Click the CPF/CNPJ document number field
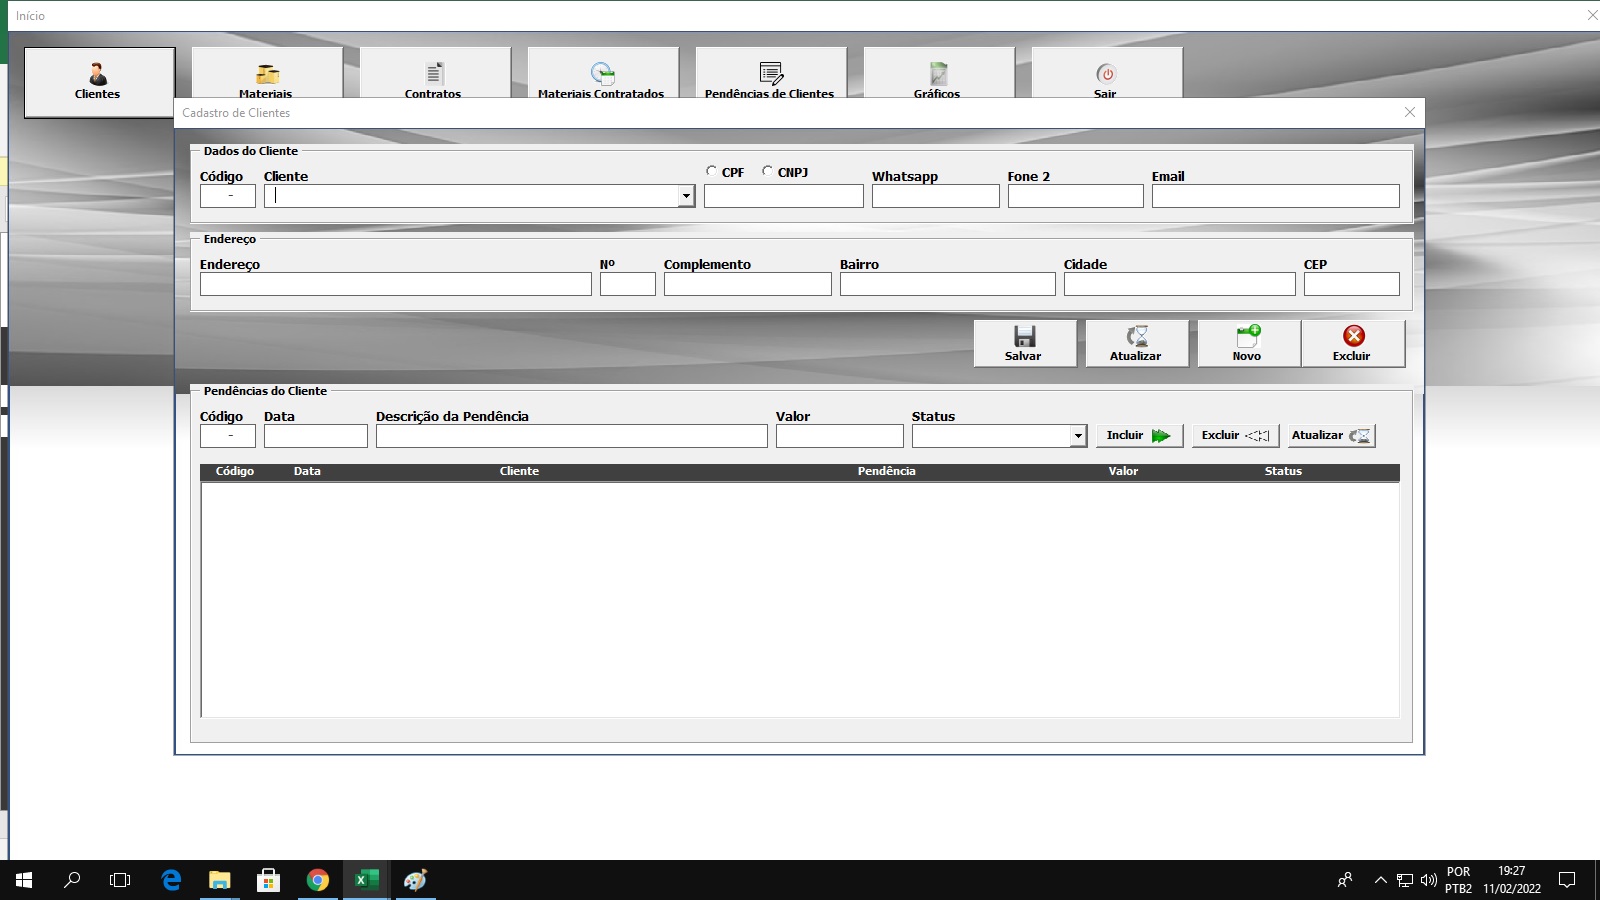1600x900 pixels. pos(783,196)
